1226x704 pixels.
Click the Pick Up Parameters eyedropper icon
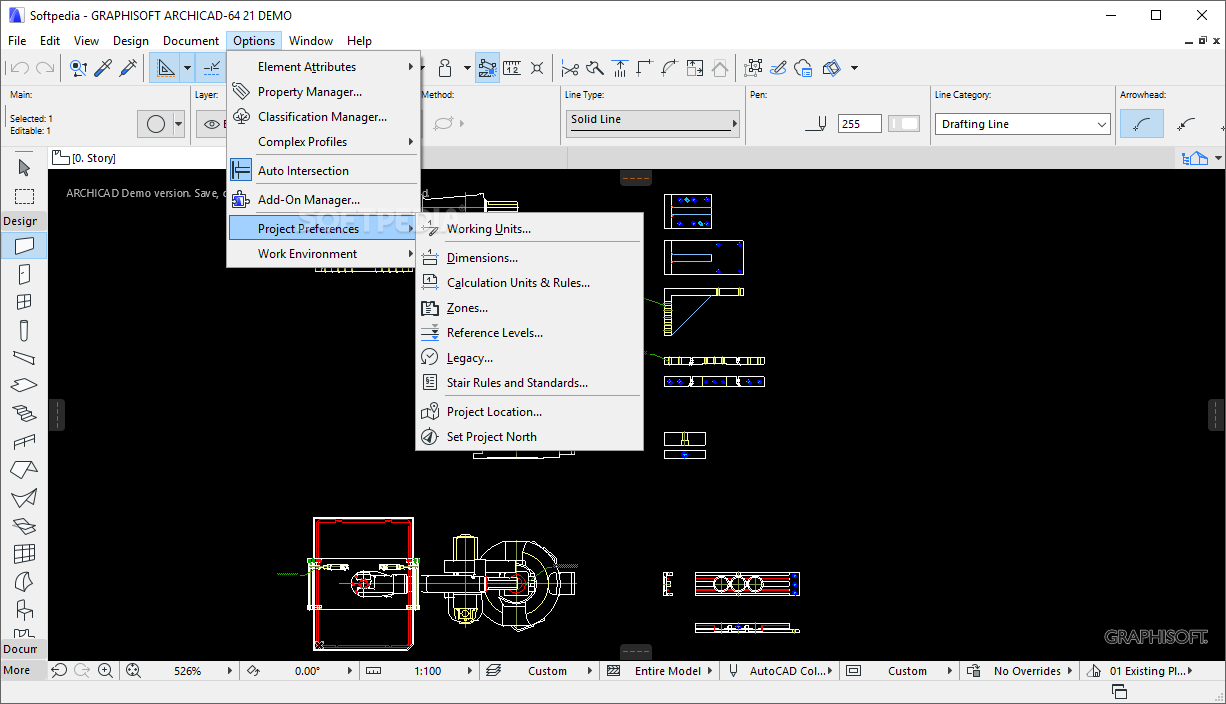pyautogui.click(x=103, y=68)
